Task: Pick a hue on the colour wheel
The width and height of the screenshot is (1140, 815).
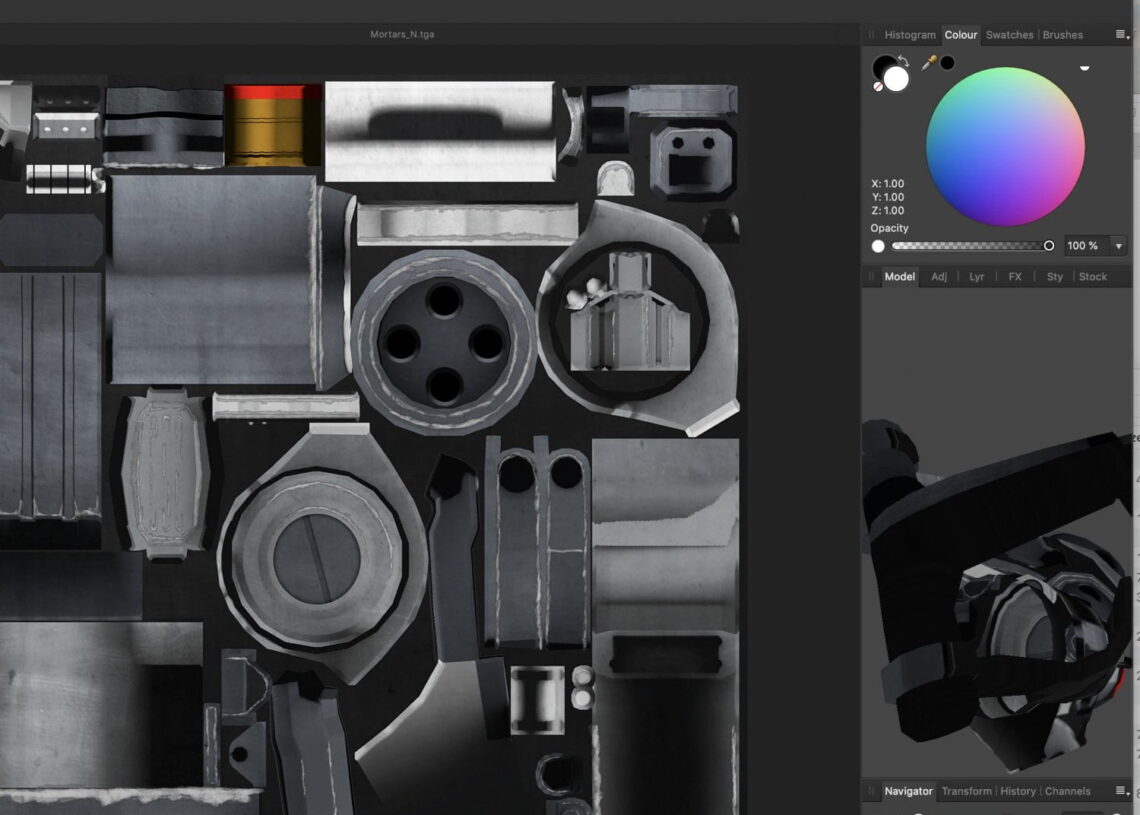Action: (x=1003, y=149)
